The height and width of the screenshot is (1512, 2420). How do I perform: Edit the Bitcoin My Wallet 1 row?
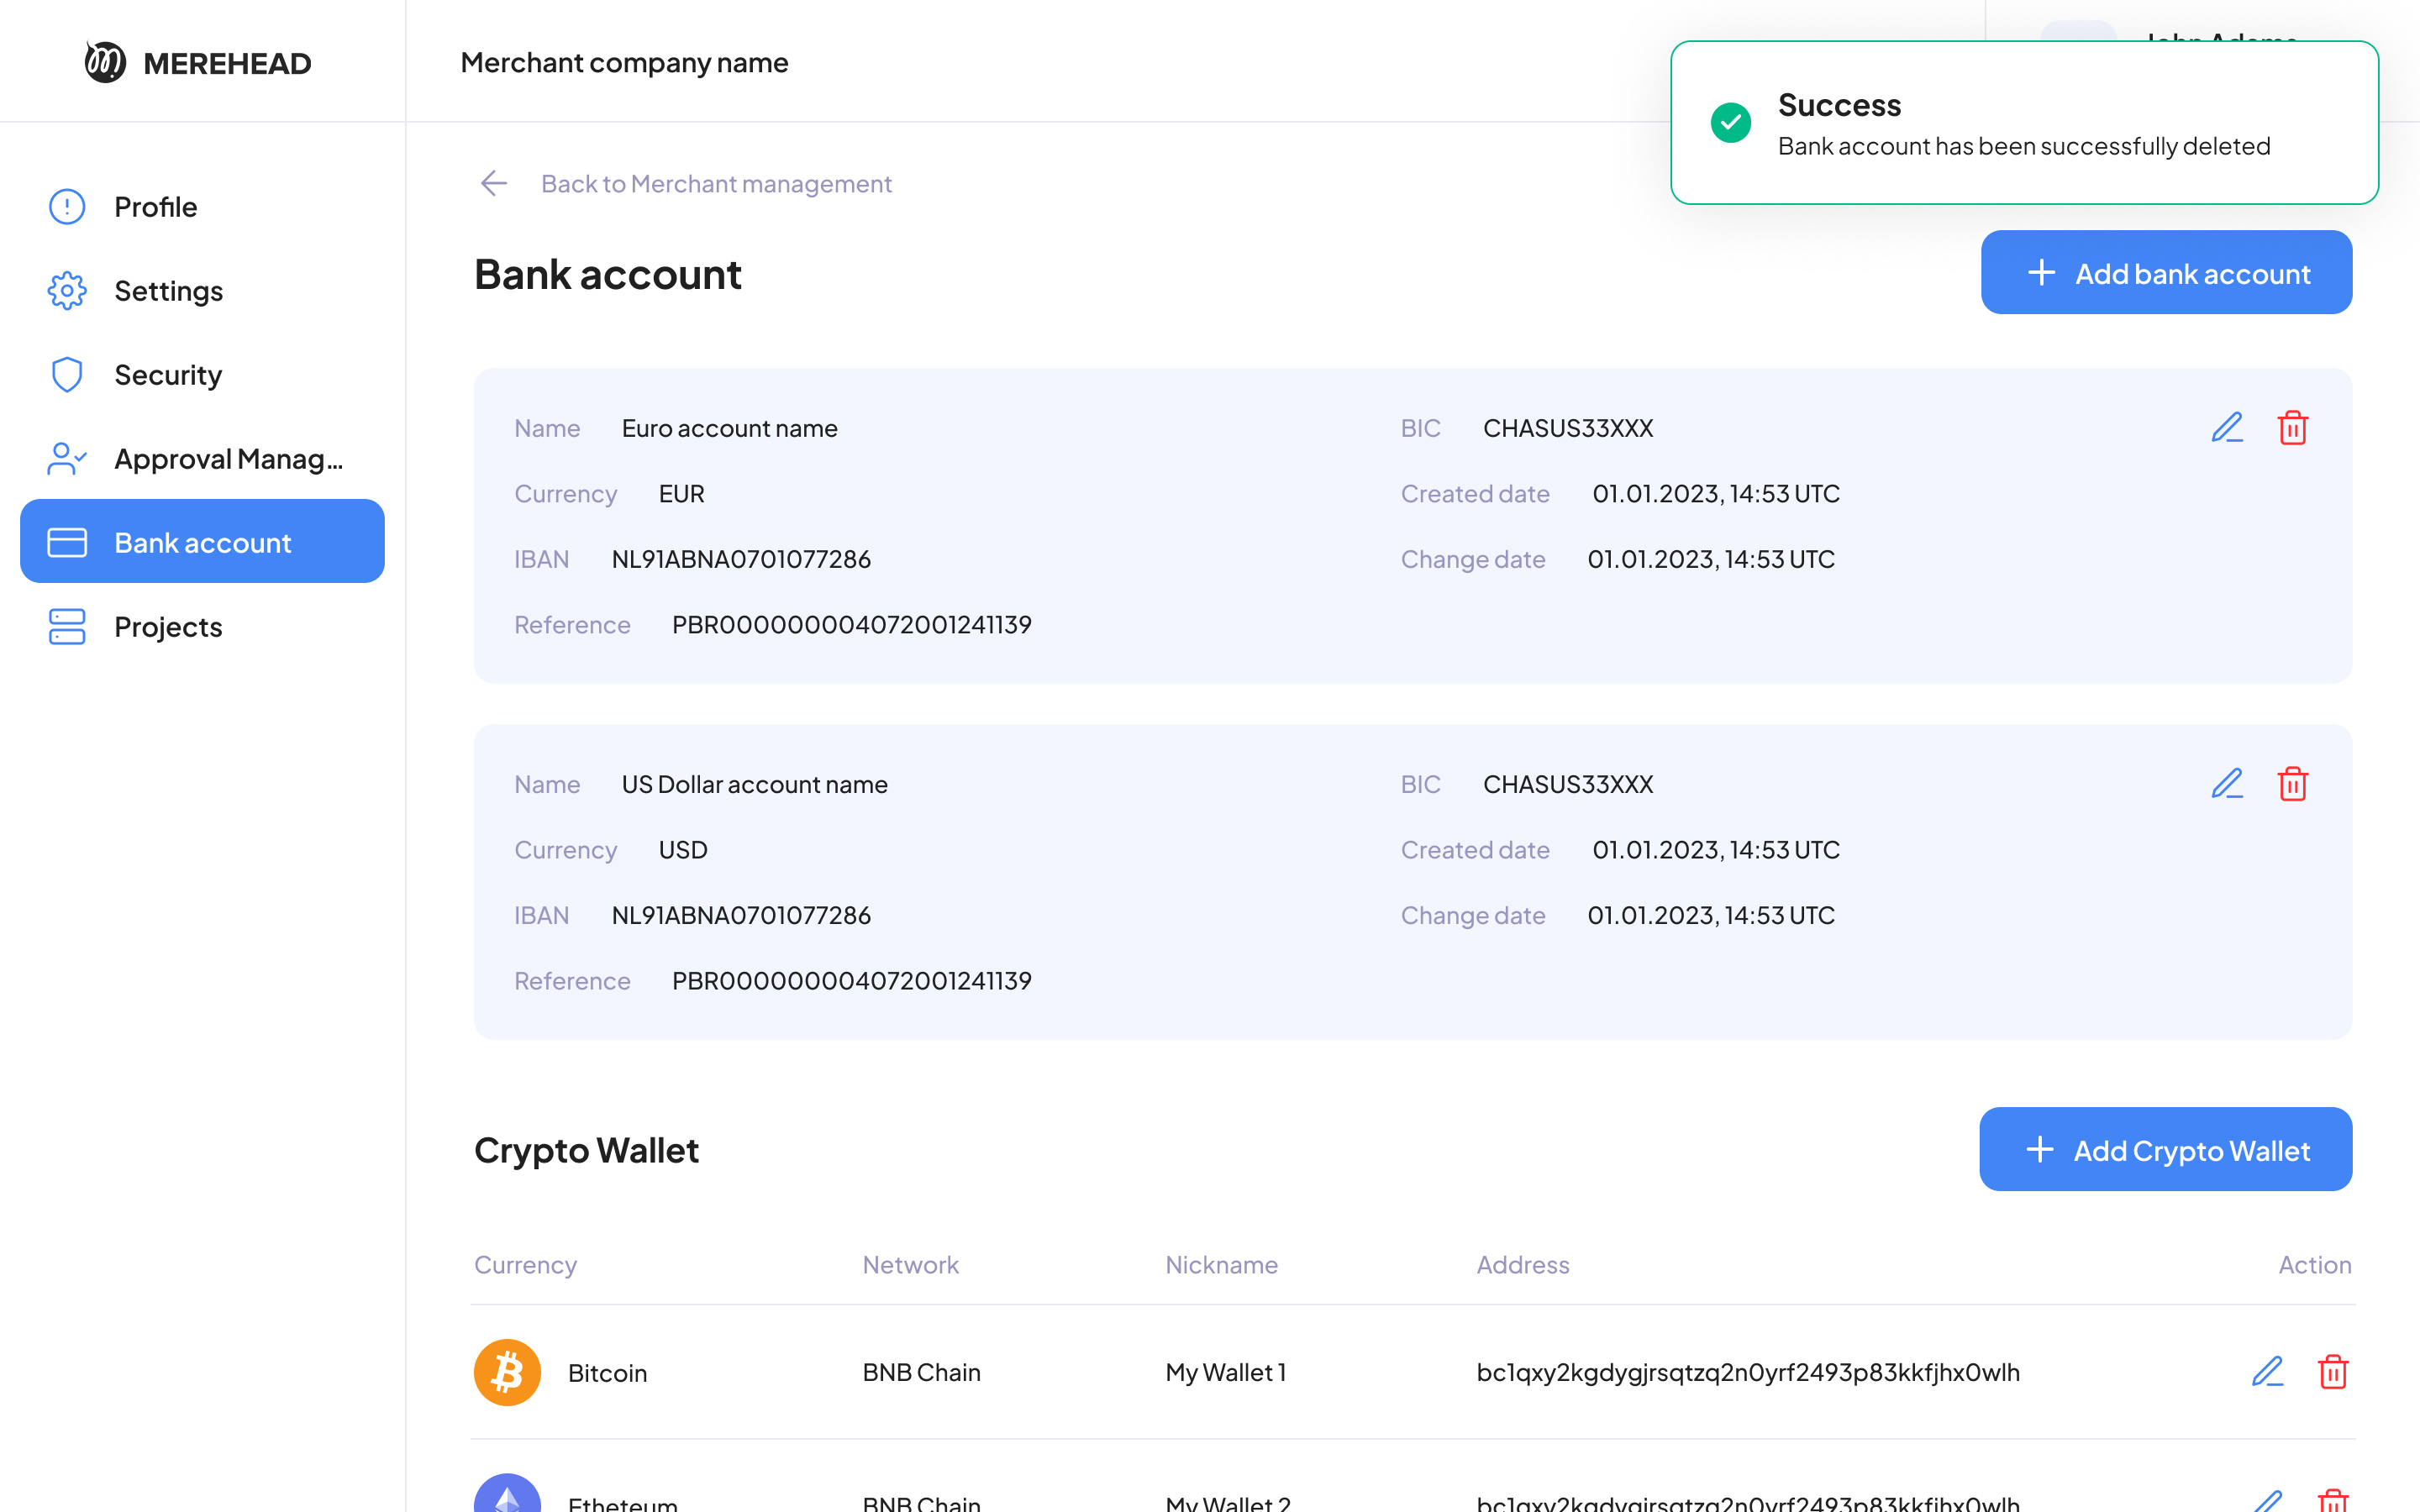(x=2267, y=1371)
